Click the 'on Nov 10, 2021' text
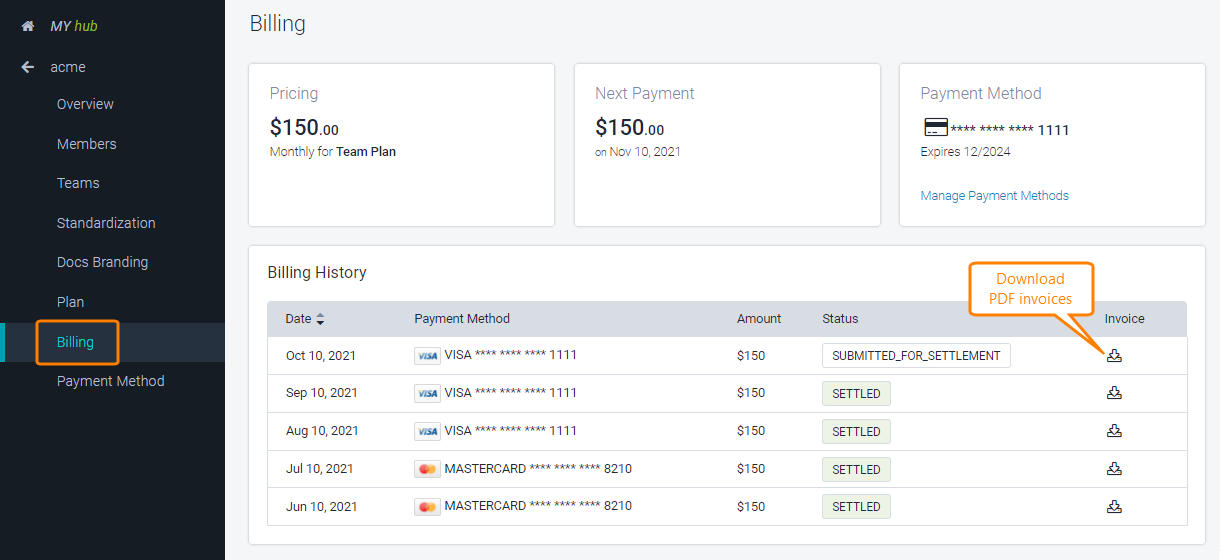The image size is (1220, 560). pos(638,152)
